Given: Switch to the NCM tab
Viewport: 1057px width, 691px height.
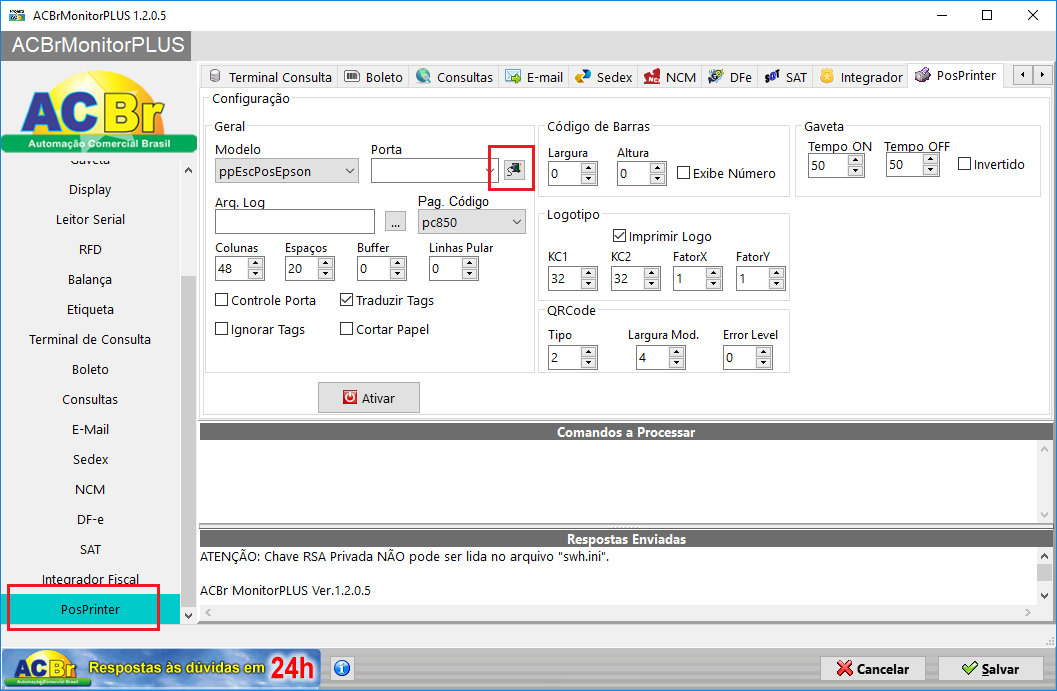Looking at the screenshot, I should pyautogui.click(x=669, y=77).
